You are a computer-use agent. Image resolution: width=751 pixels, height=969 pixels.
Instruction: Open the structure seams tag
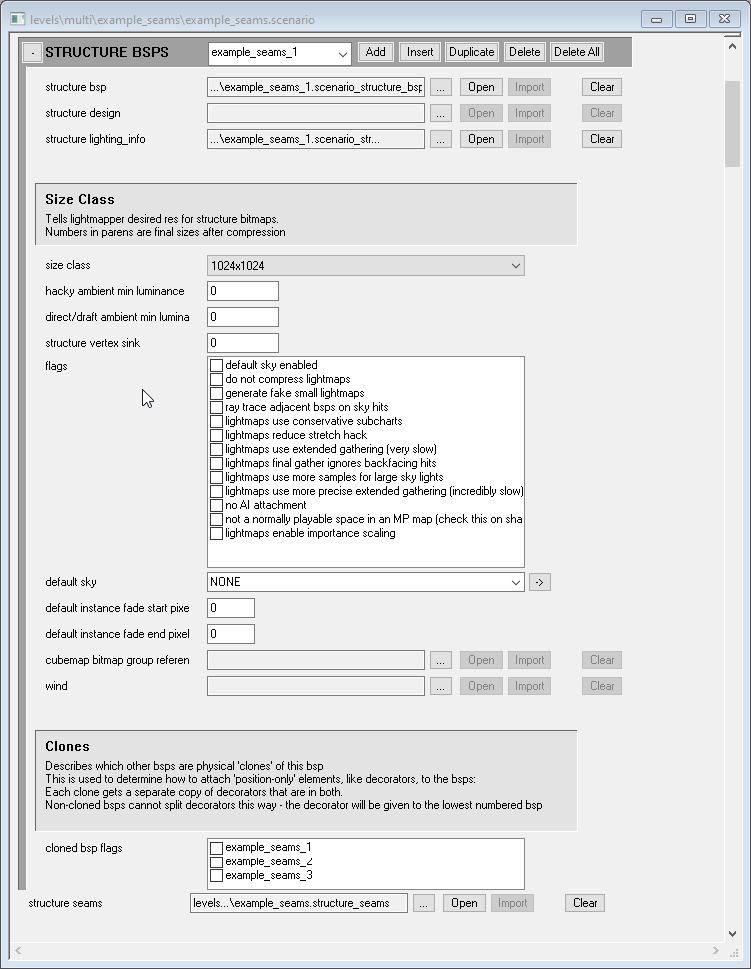pos(464,903)
